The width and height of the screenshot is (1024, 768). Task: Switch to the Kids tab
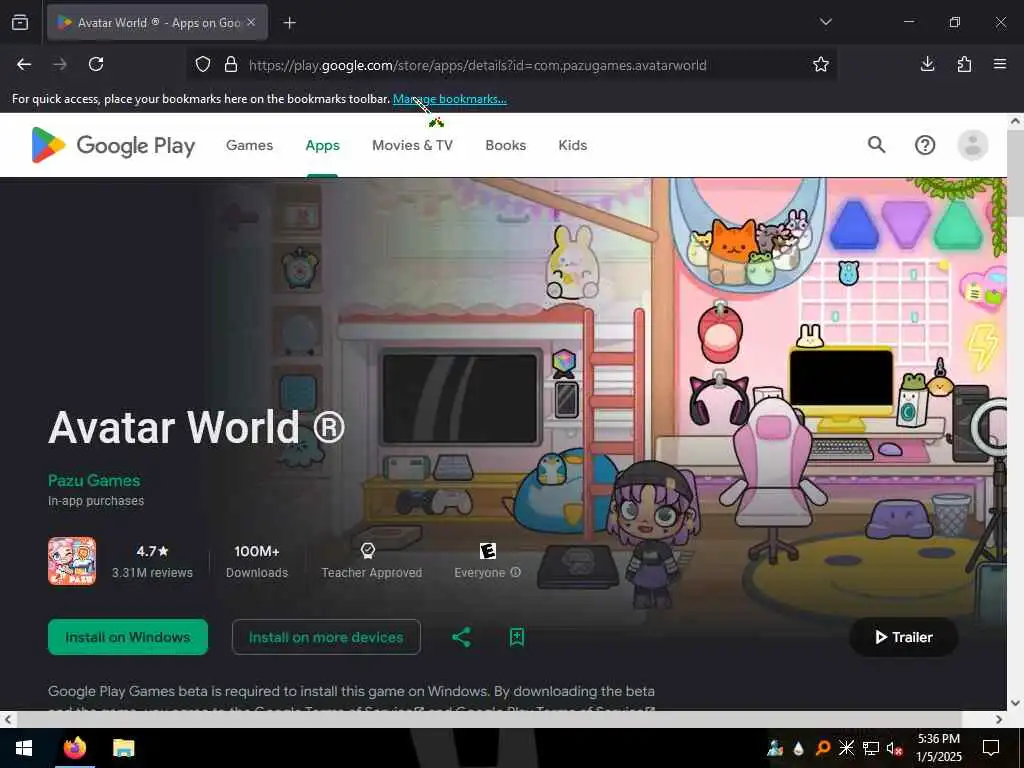pos(573,145)
